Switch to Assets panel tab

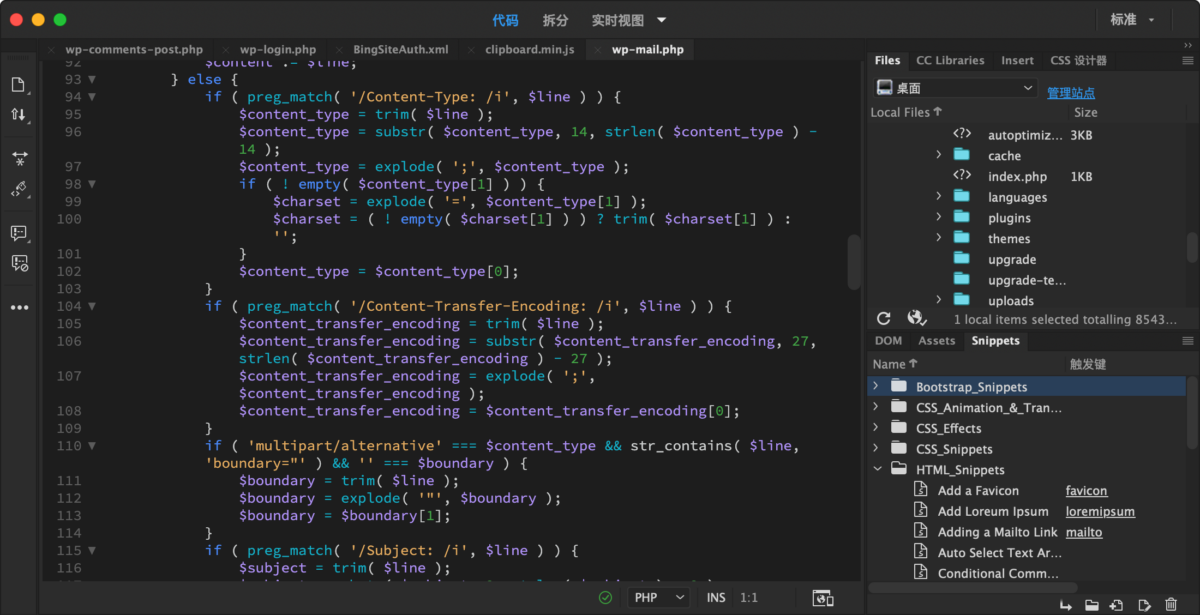[x=936, y=340]
